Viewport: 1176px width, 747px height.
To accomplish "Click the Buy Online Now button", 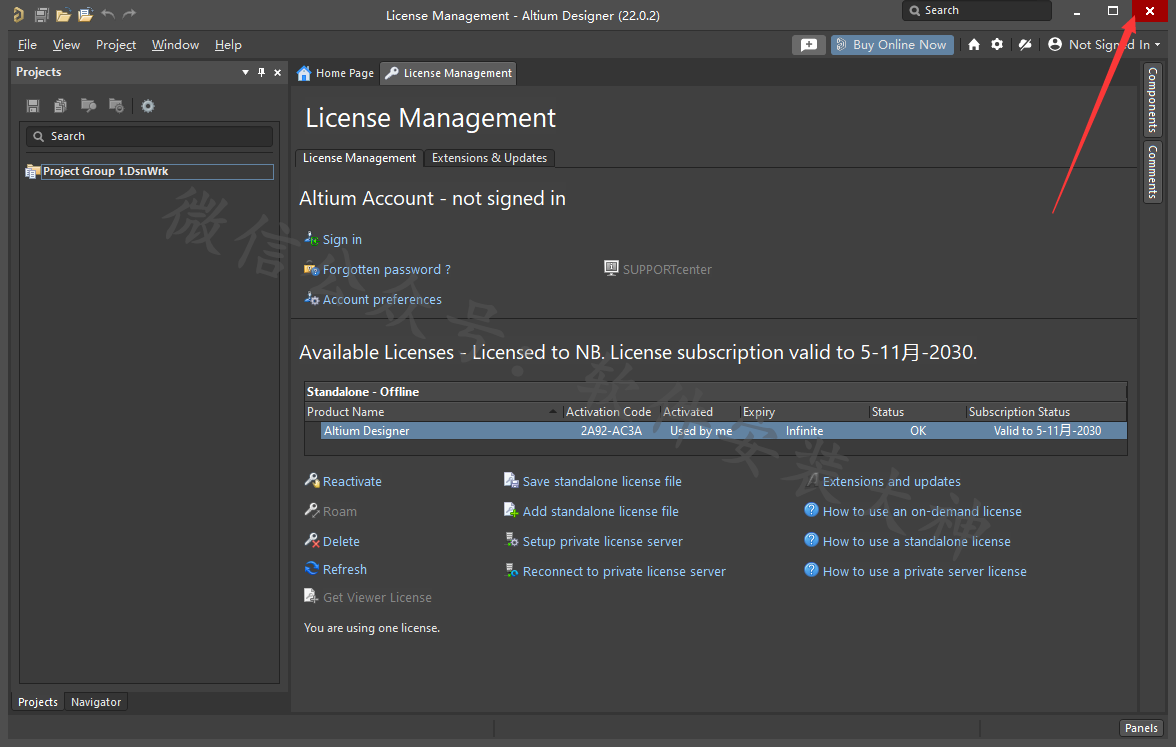I will pyautogui.click(x=892, y=45).
